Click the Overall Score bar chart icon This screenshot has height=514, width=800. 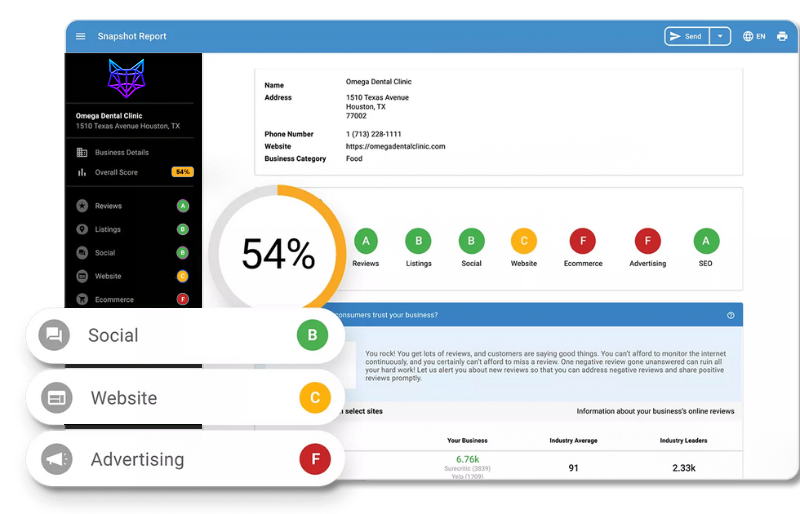click(82, 172)
